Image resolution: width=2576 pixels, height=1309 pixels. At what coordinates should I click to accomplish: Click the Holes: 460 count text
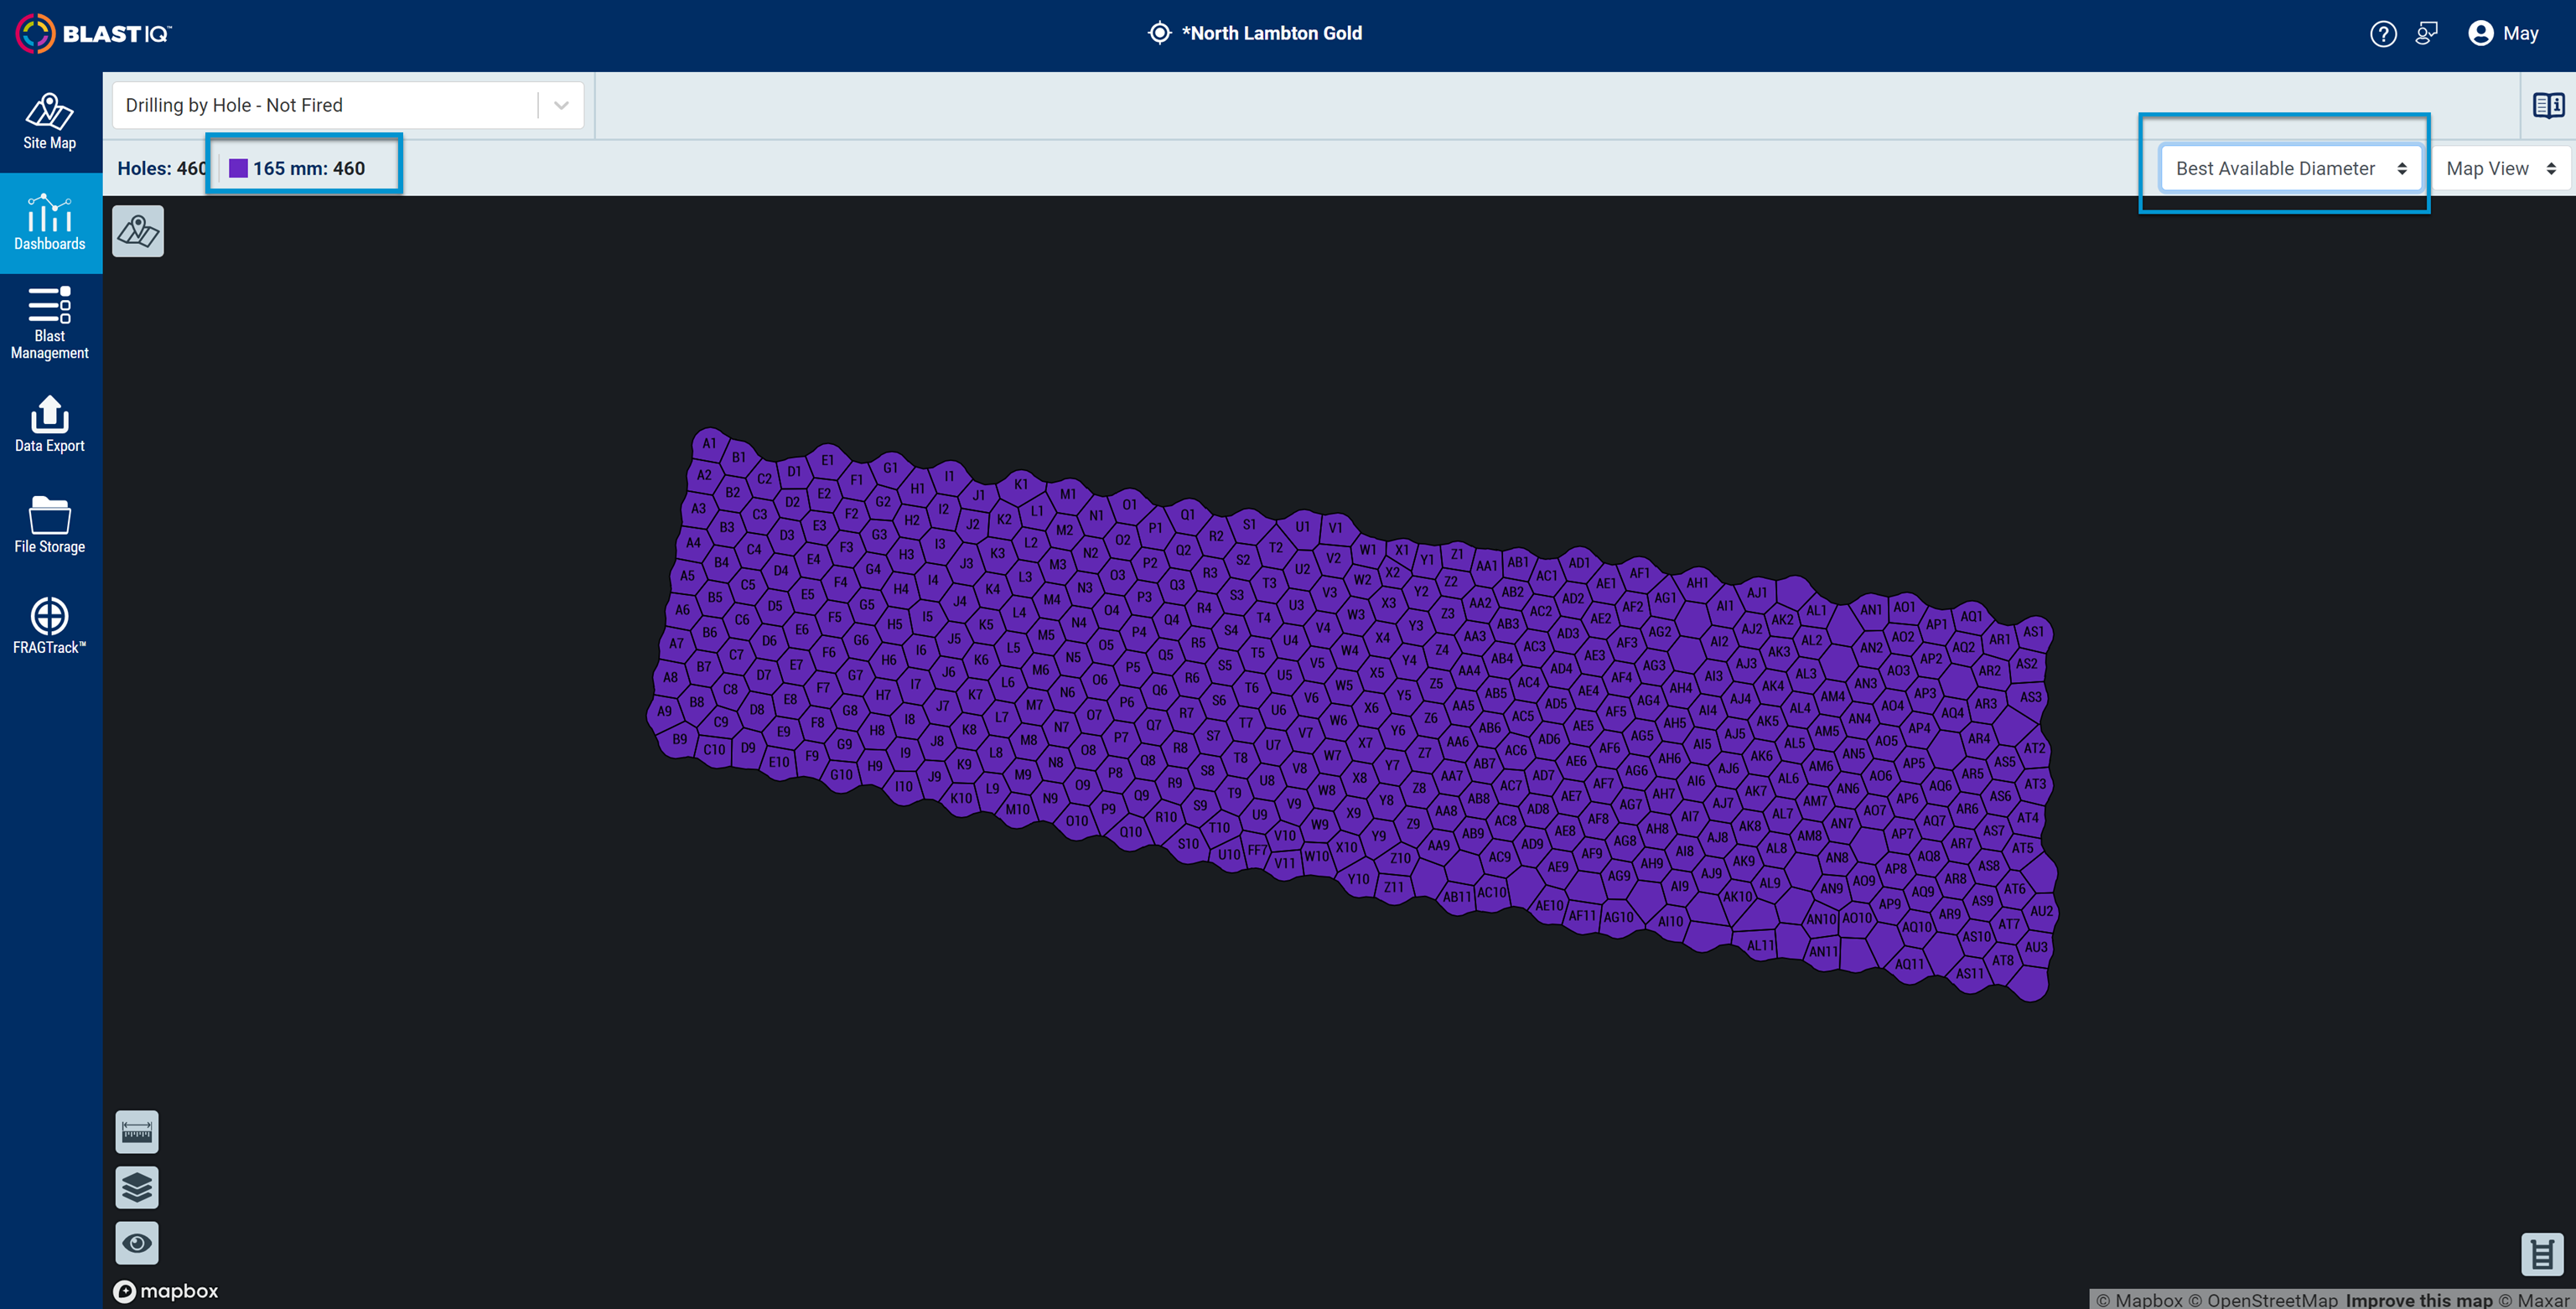click(x=163, y=168)
